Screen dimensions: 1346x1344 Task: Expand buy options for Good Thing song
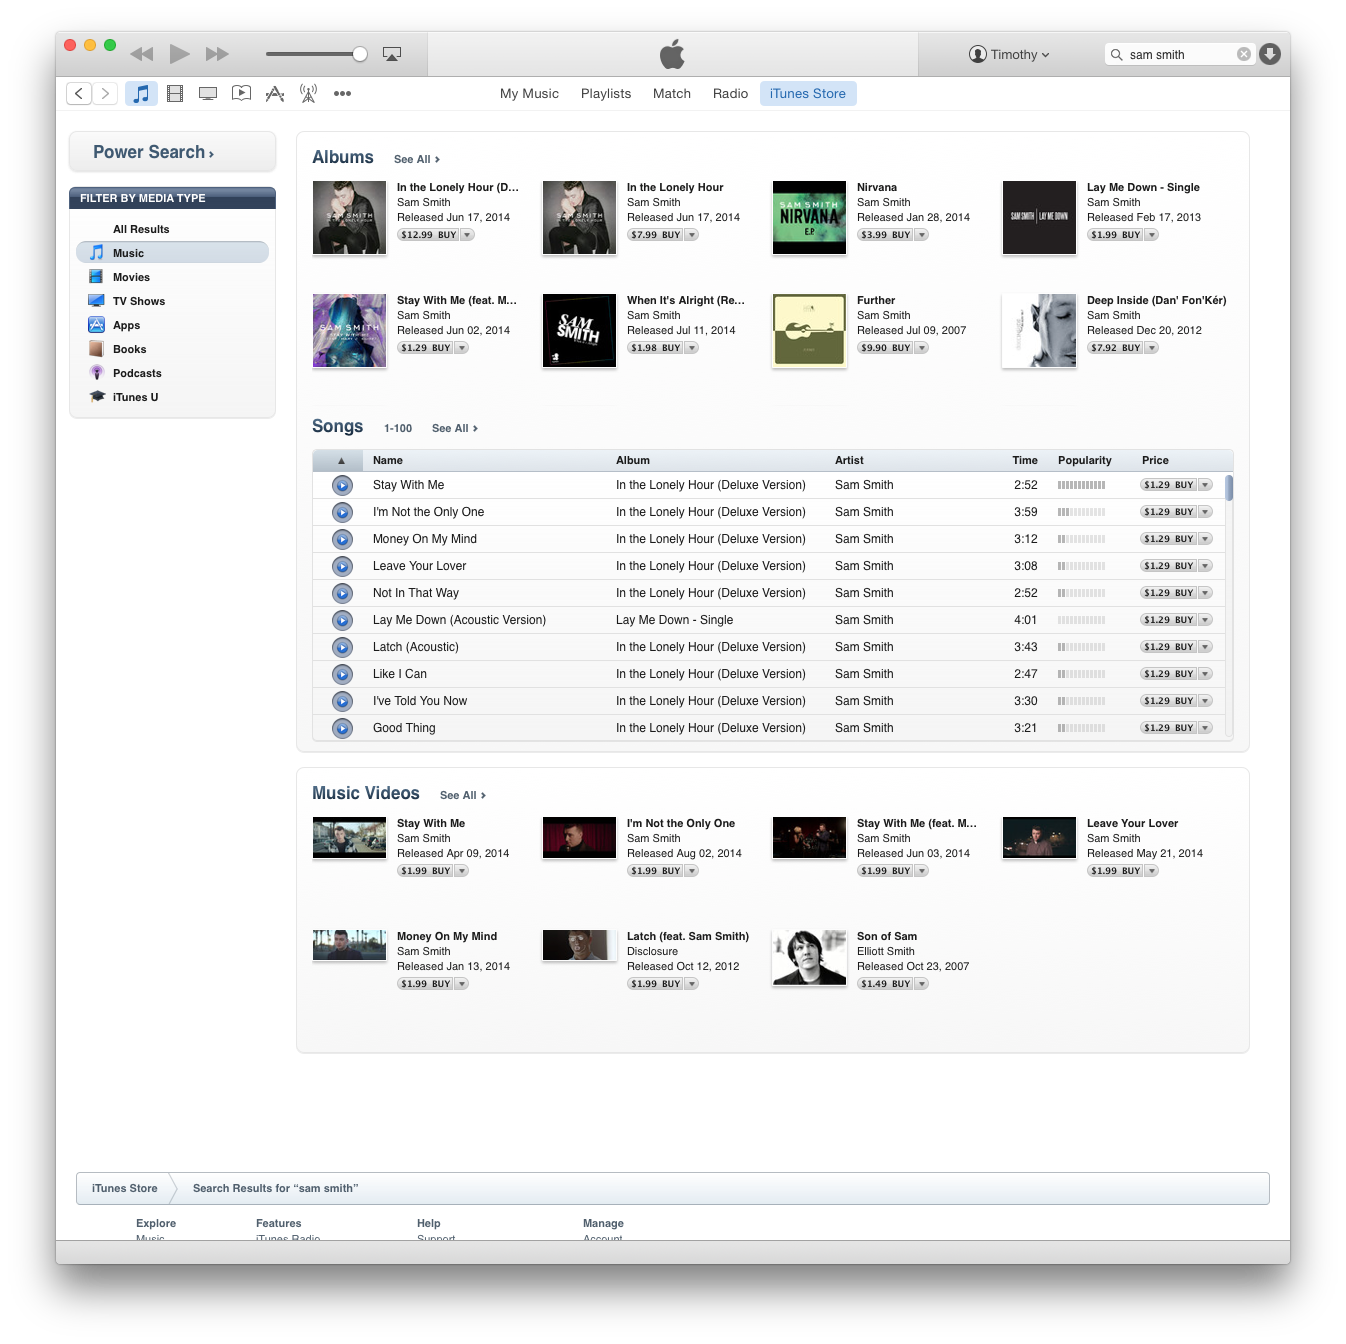point(1206,728)
